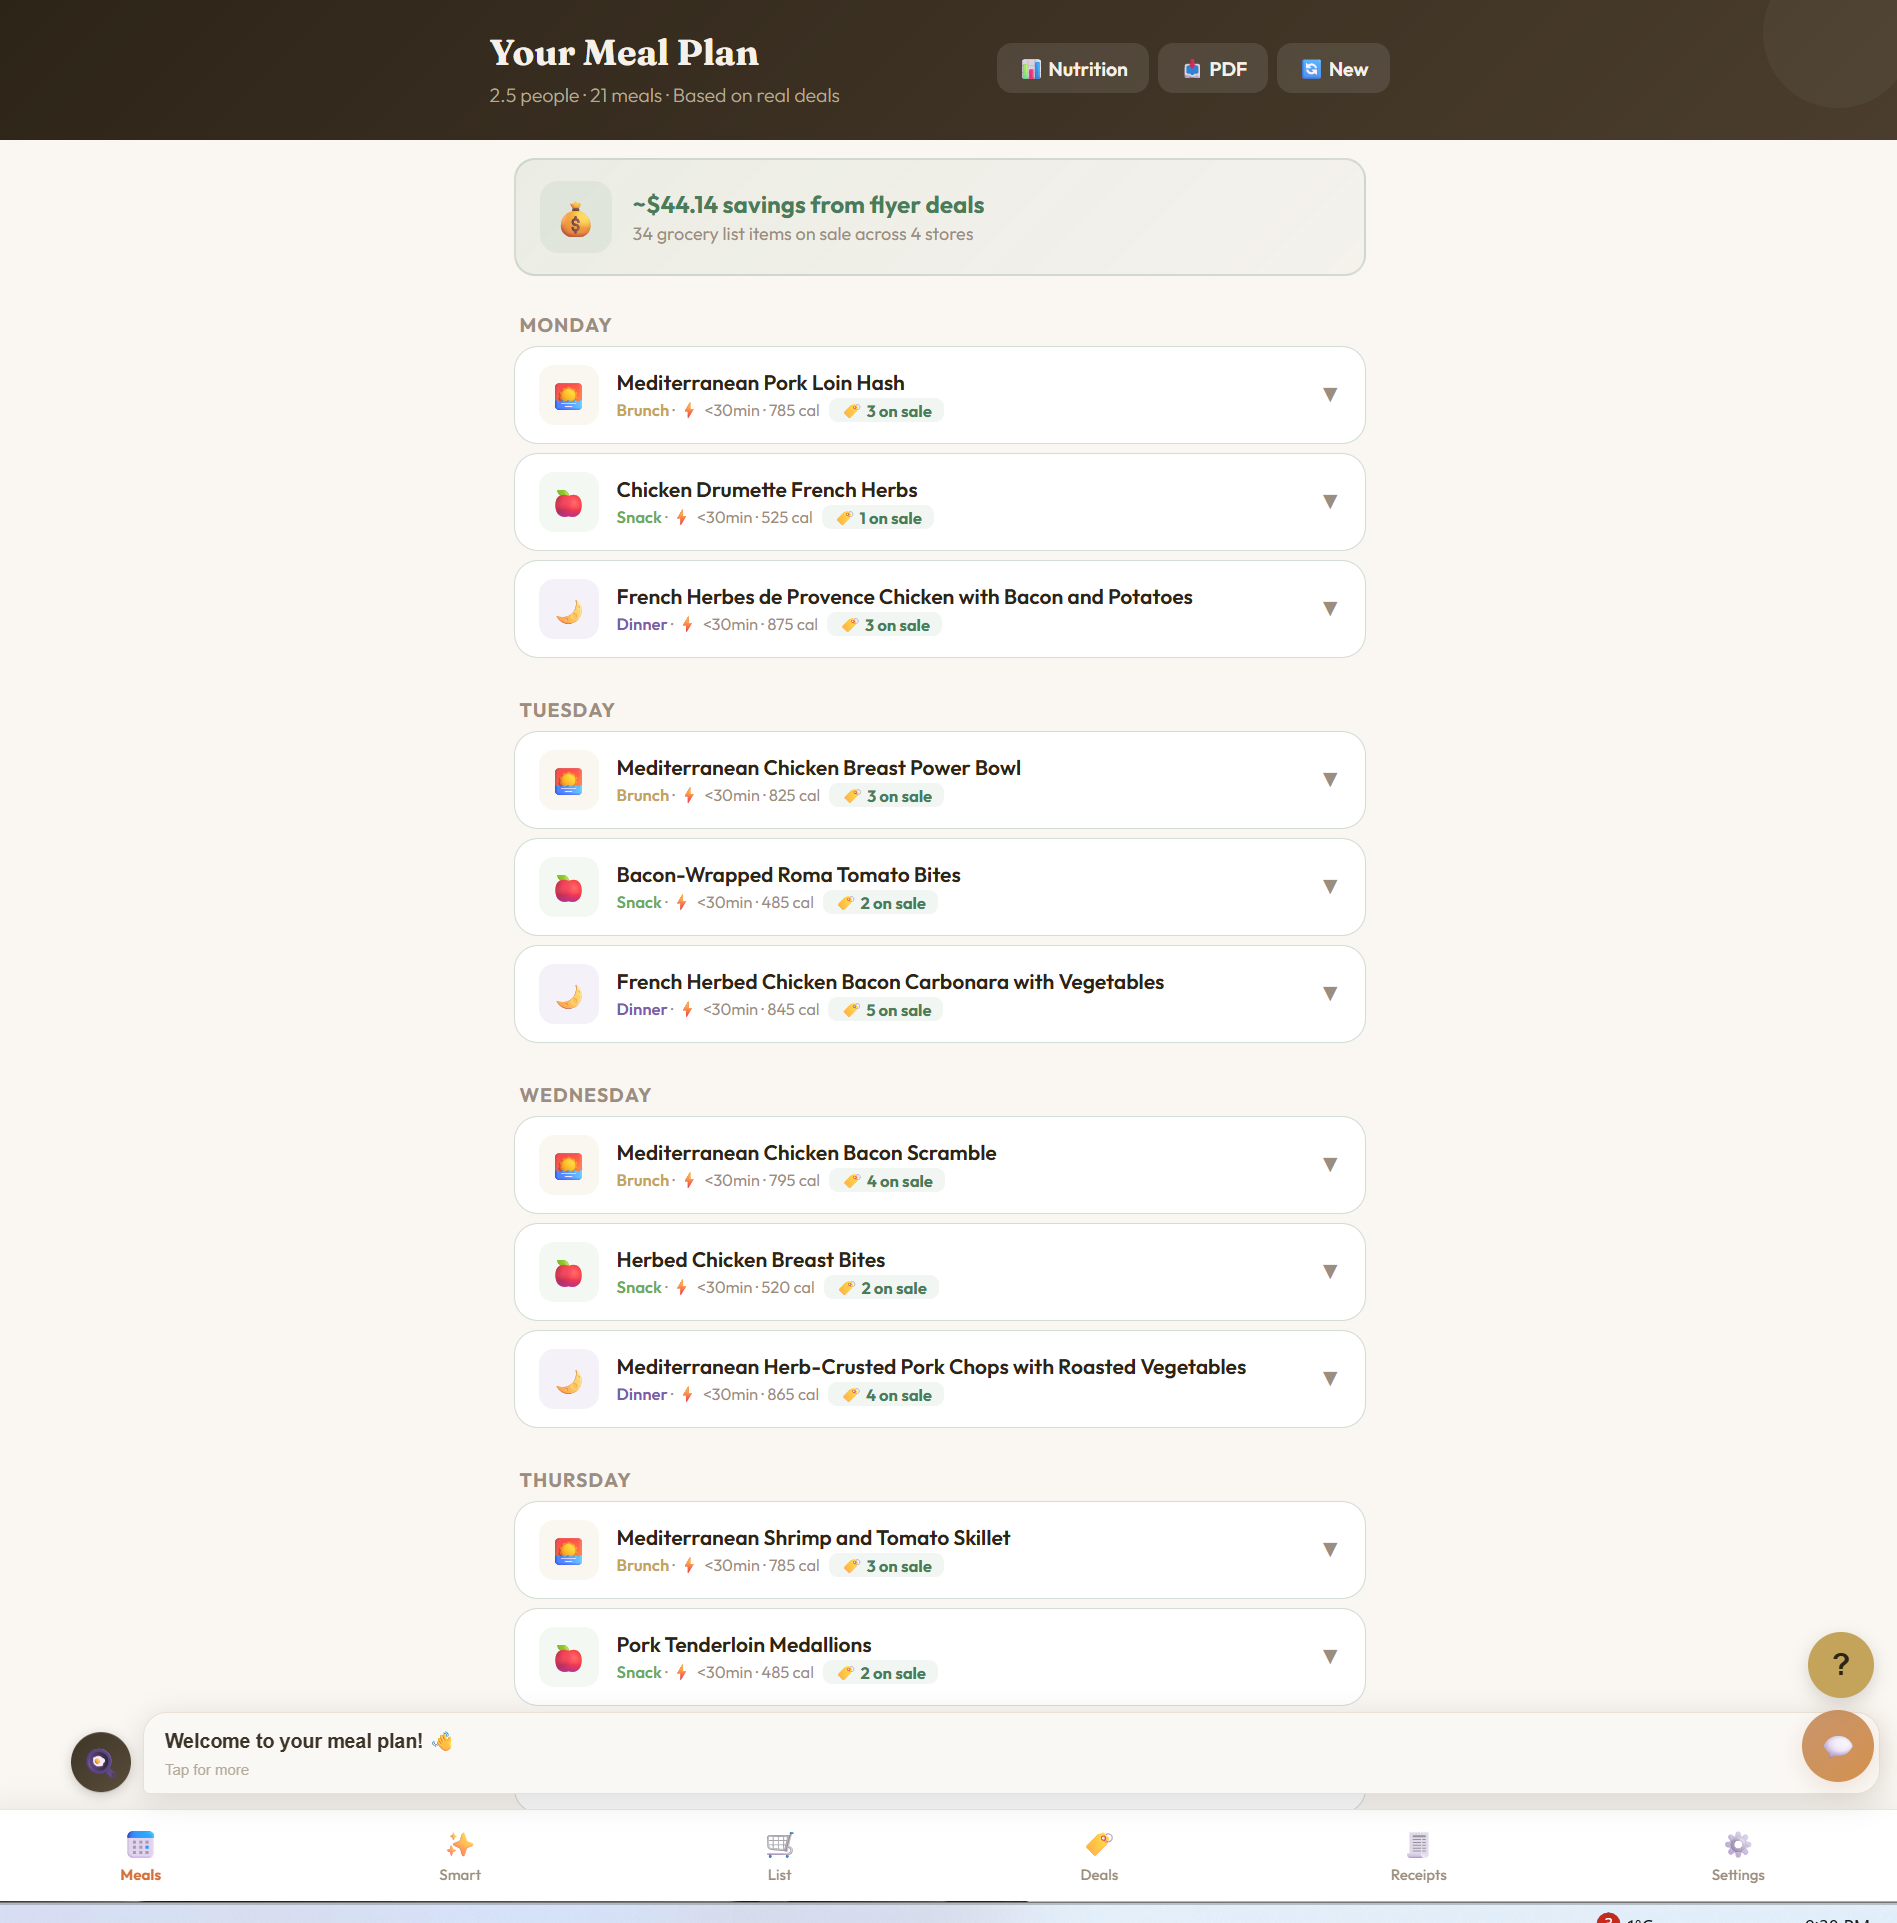Click the help question mark icon

[1840, 1664]
